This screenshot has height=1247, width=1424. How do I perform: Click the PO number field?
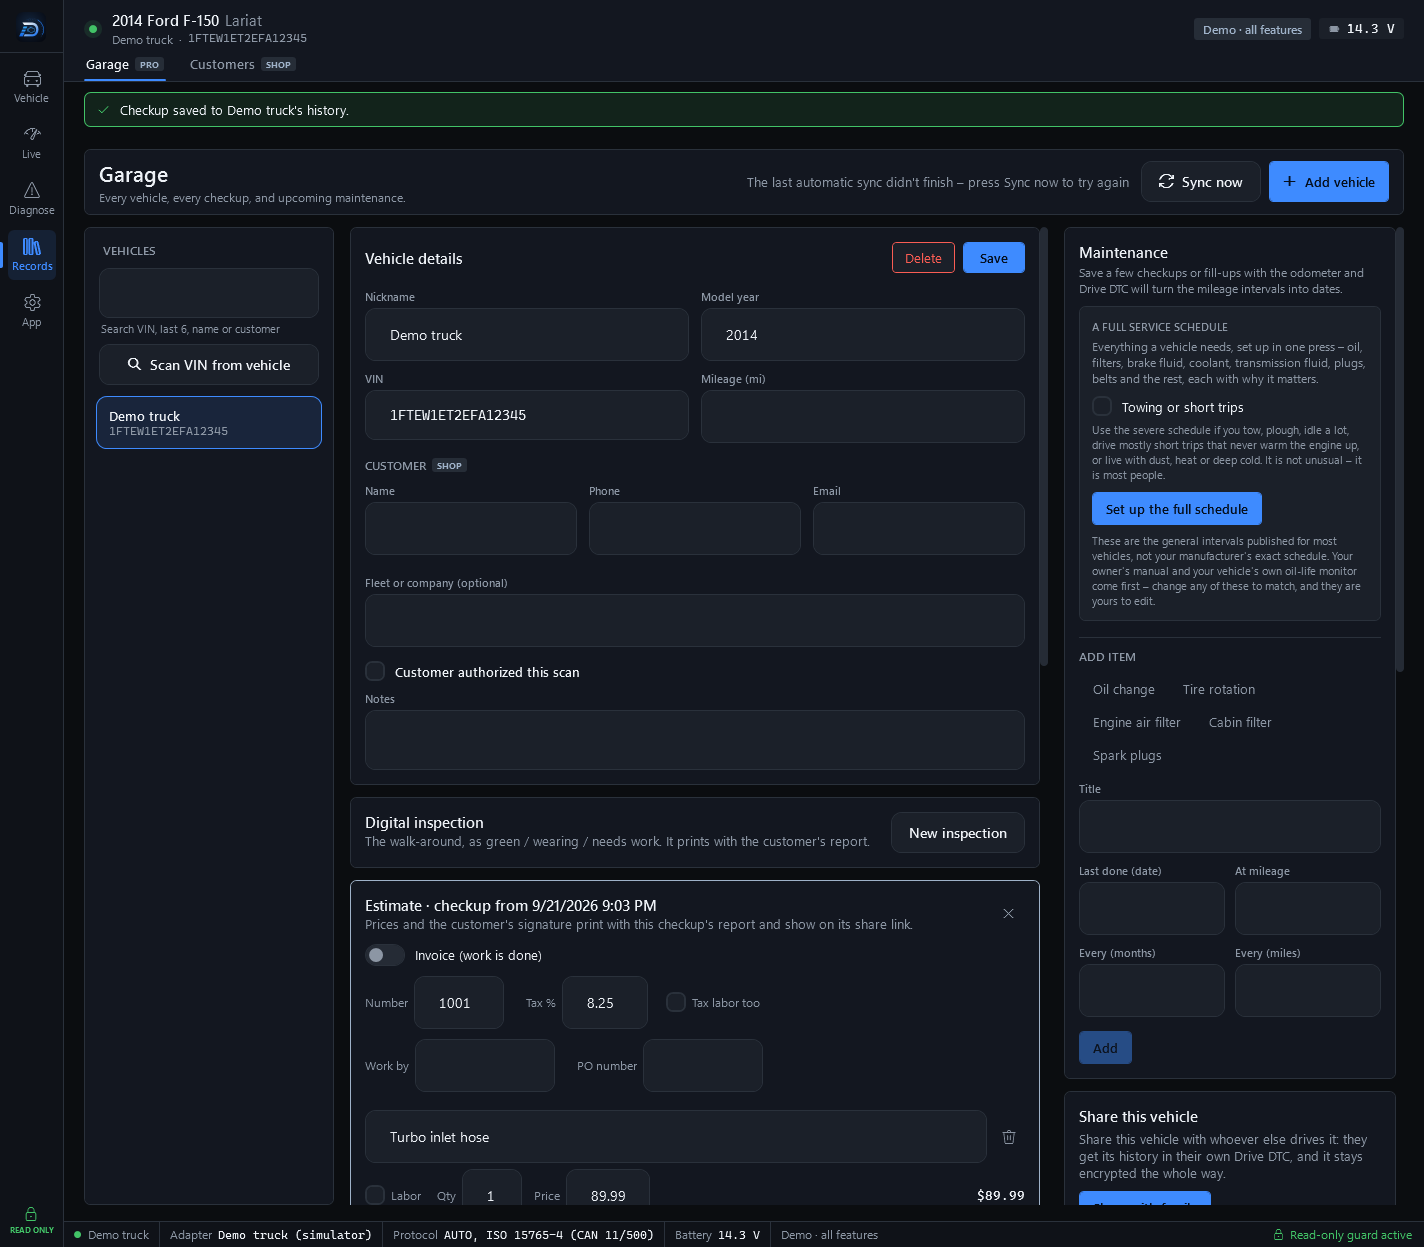(703, 1066)
